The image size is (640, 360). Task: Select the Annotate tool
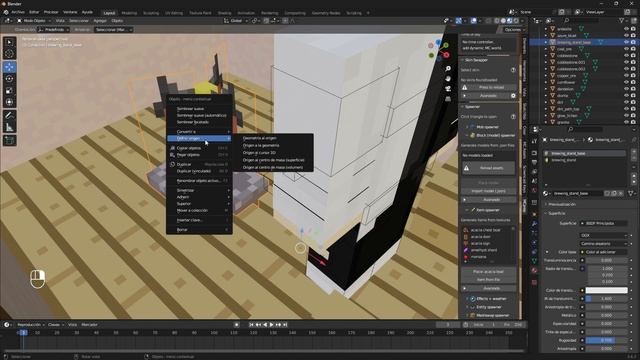click(x=9, y=116)
